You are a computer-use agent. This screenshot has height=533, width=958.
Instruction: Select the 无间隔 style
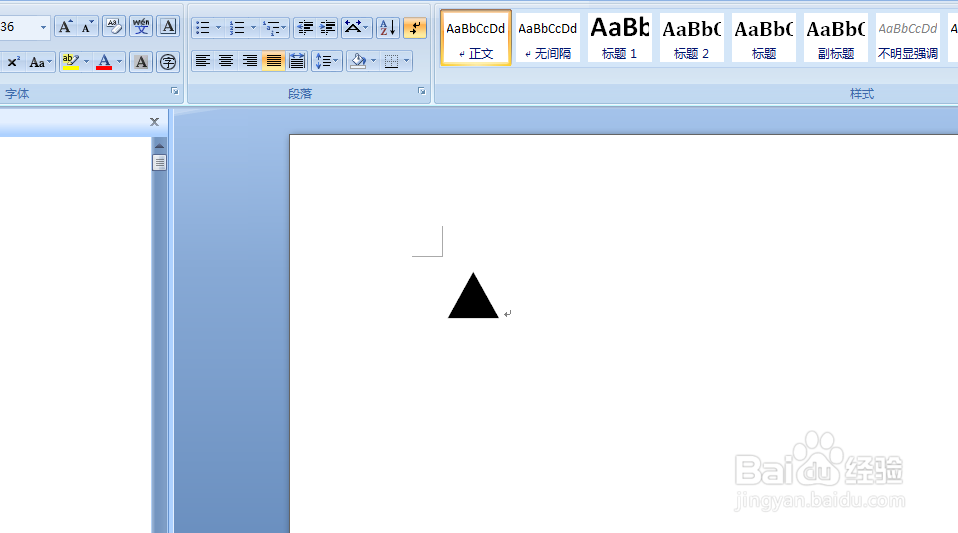coord(547,38)
